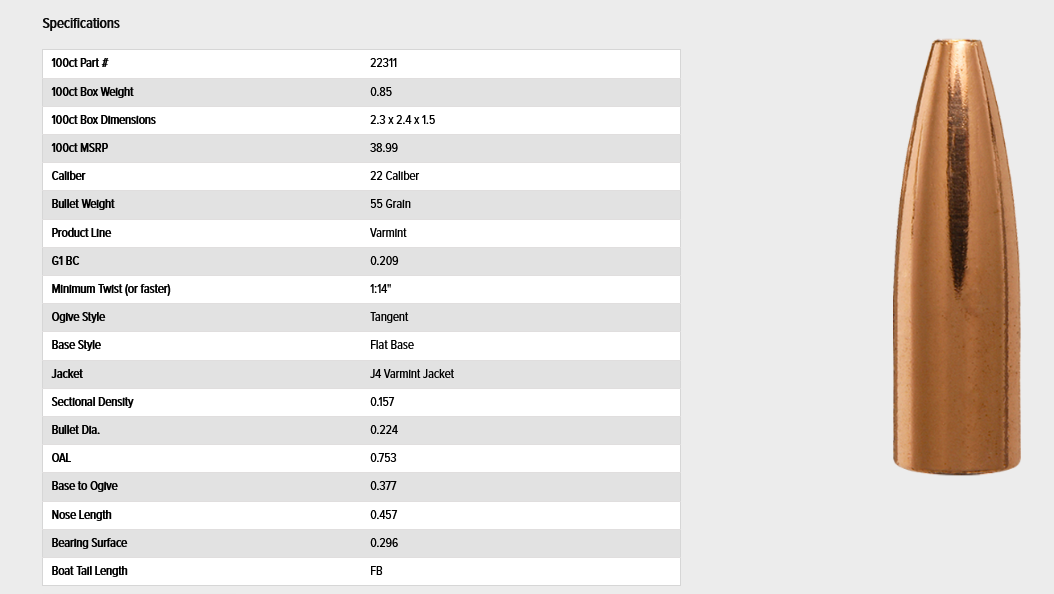Viewport: 1054px width, 594px height.
Task: Click the J4 Varmint Jacket value
Action: (411, 374)
